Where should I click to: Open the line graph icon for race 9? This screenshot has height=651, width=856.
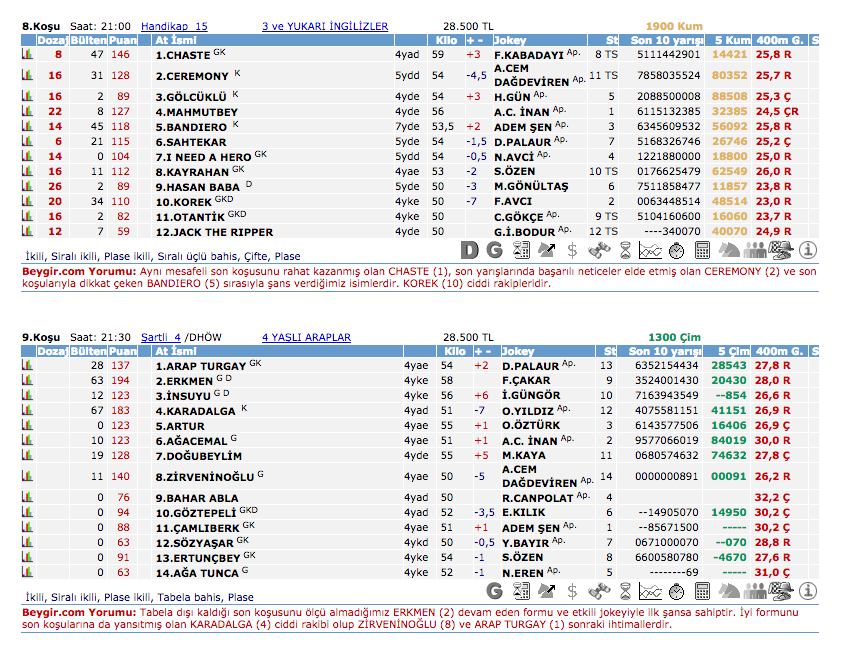coord(650,590)
